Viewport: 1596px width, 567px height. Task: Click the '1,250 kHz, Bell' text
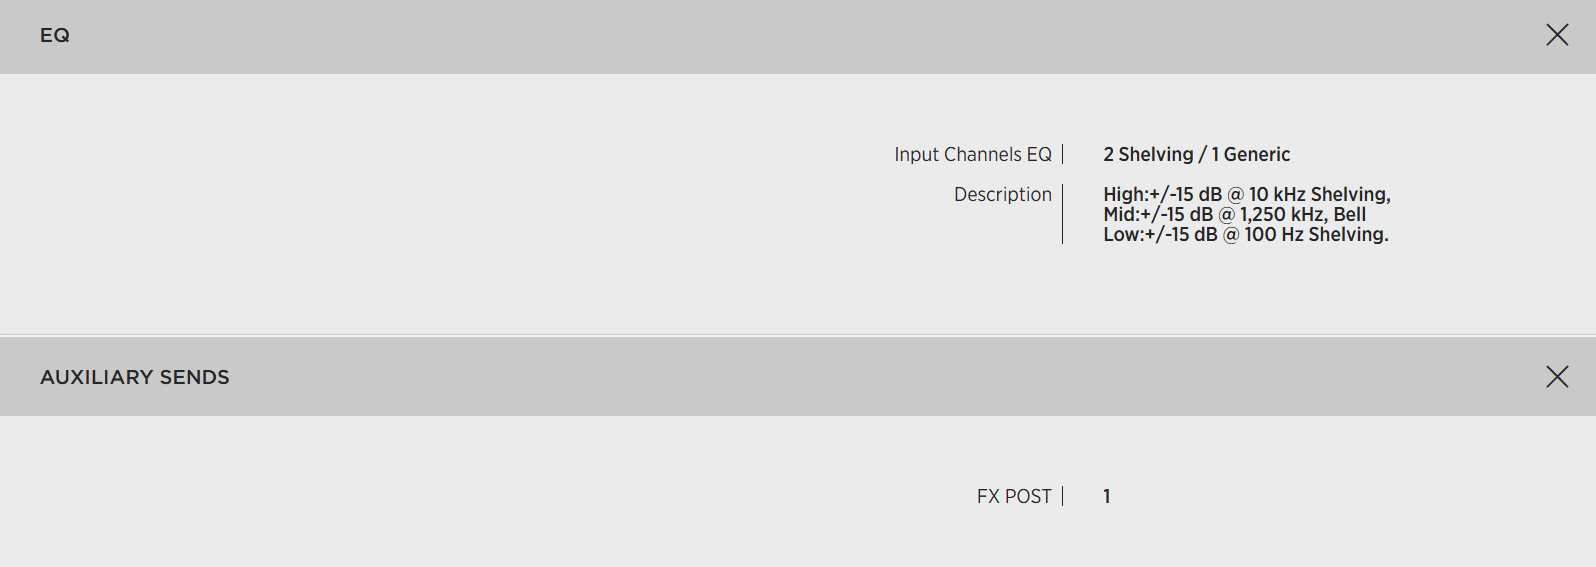coord(1303,214)
